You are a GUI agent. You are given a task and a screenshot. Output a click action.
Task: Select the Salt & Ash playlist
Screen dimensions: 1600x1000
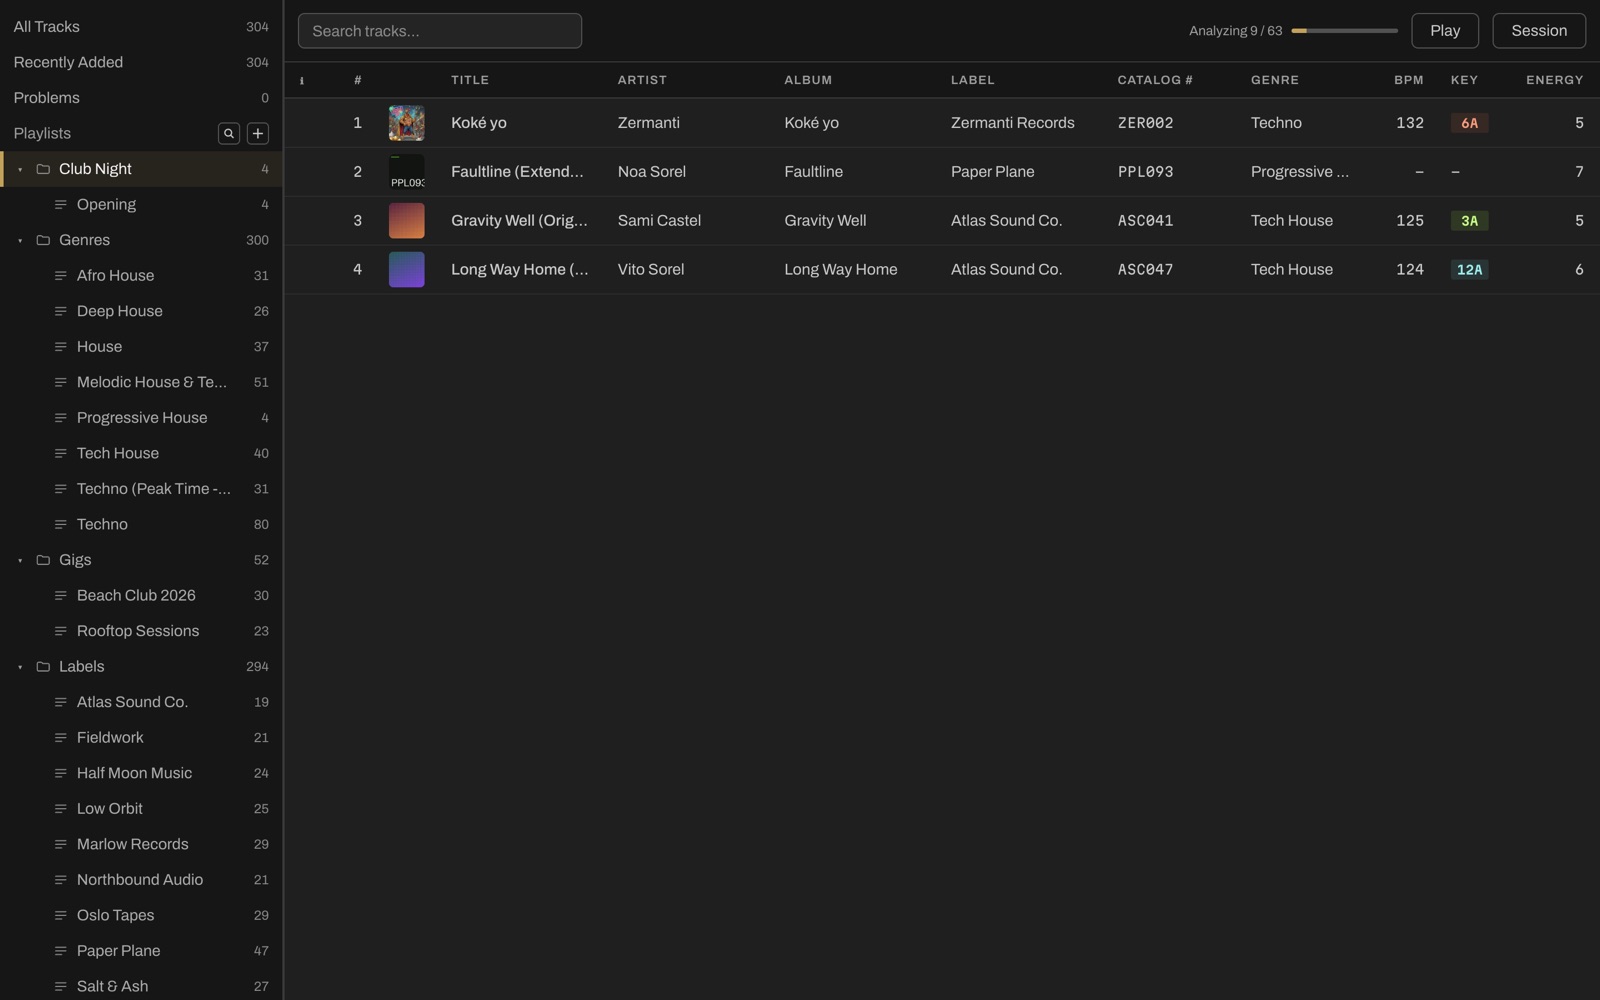[x=141, y=987]
